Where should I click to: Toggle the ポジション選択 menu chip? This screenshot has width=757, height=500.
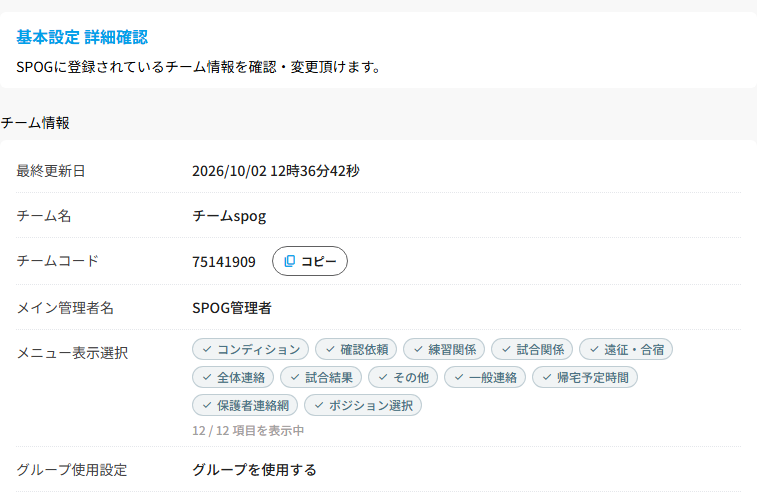[x=363, y=405]
